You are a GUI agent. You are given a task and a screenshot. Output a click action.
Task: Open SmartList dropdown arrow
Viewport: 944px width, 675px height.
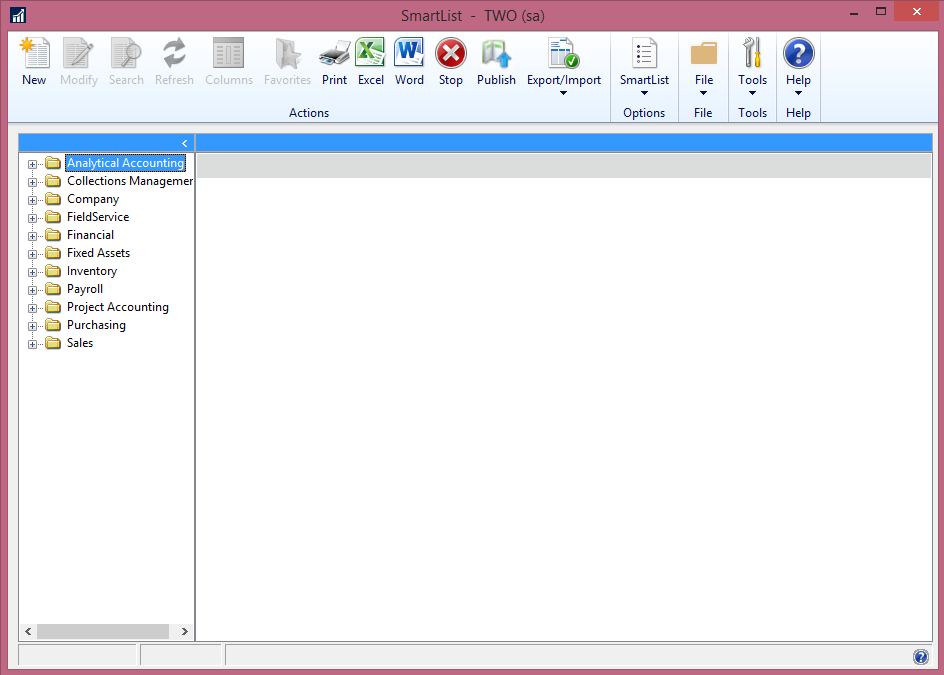pos(644,93)
